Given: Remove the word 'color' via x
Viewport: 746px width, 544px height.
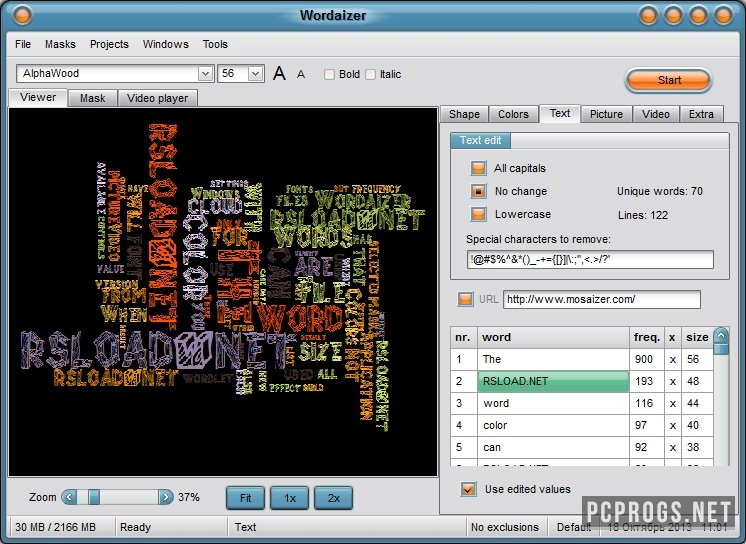Looking at the screenshot, I should [672, 425].
